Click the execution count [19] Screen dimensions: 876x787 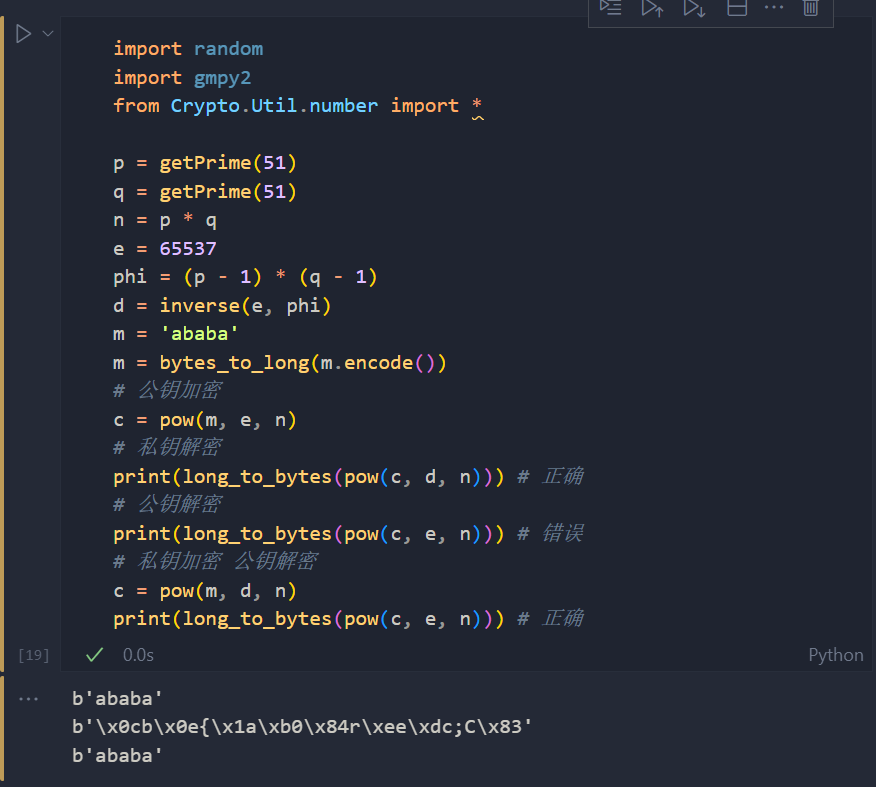[x=33, y=655]
